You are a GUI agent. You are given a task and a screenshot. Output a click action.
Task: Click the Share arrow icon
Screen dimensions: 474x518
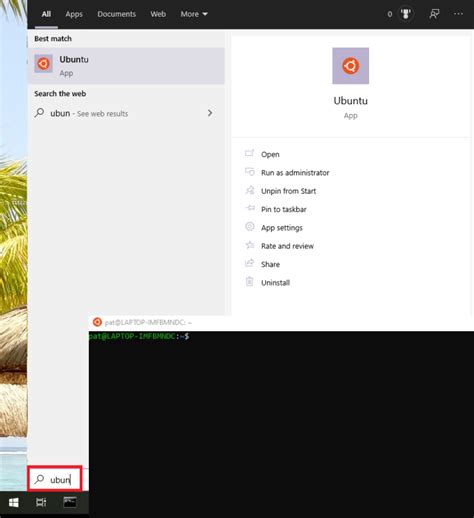point(250,263)
